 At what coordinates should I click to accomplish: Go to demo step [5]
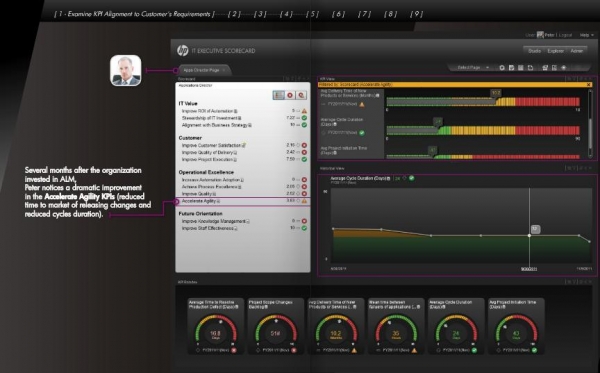pyautogui.click(x=312, y=14)
